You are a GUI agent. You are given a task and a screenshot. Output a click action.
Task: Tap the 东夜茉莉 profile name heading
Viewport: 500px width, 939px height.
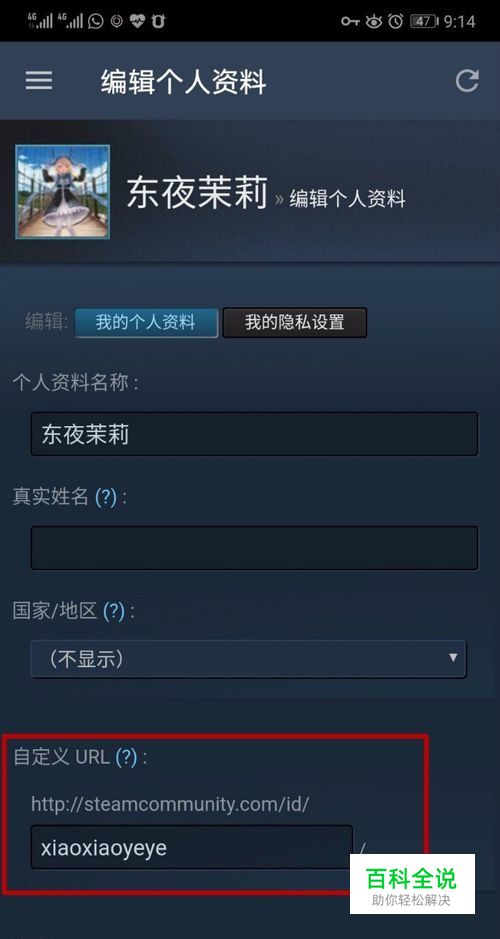(x=197, y=193)
